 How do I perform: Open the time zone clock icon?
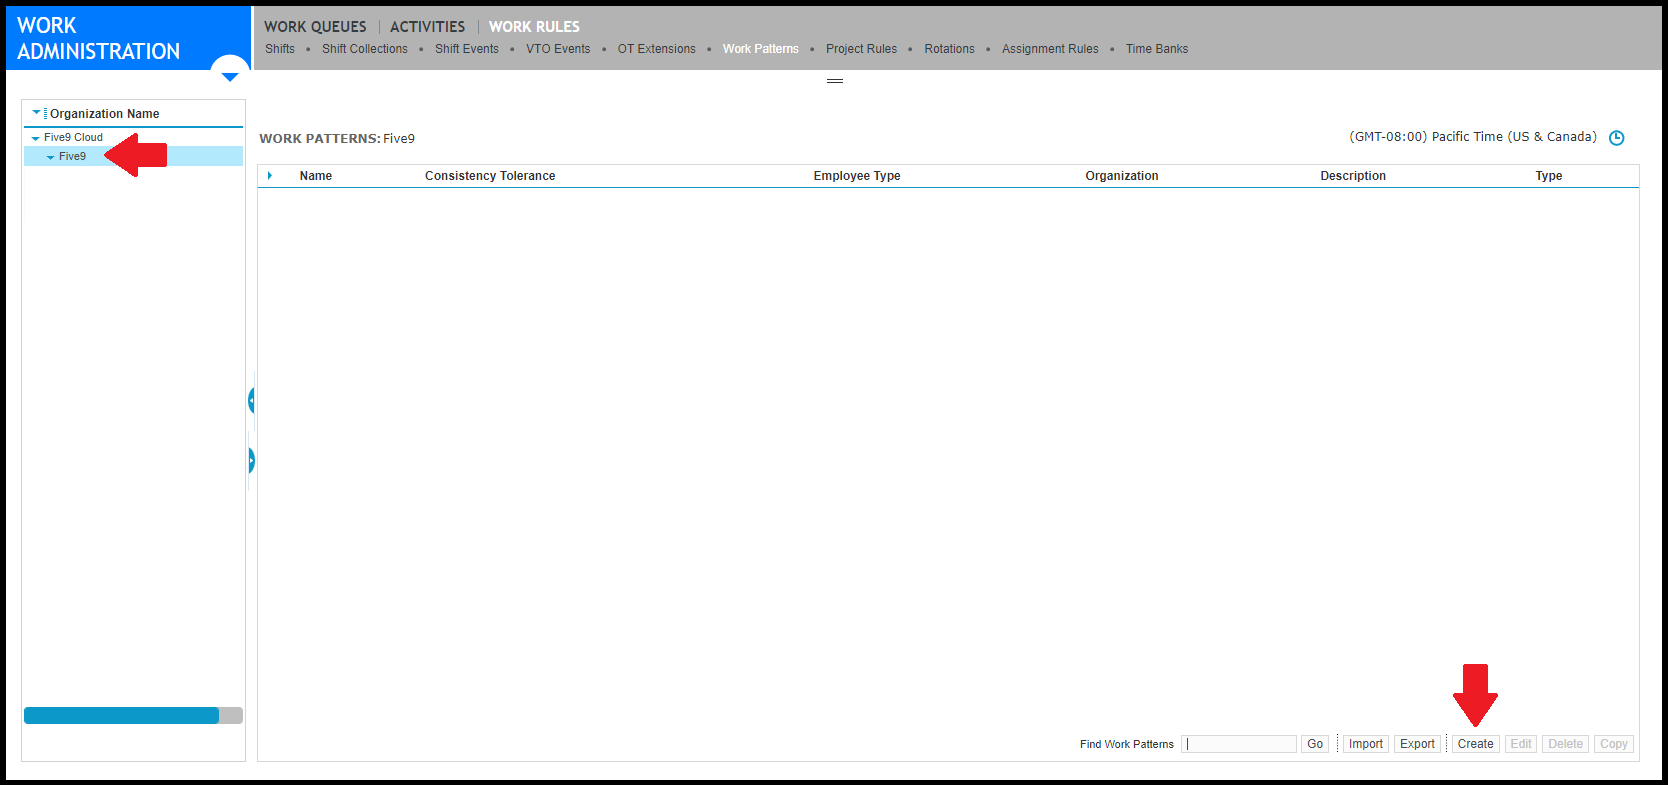1616,138
